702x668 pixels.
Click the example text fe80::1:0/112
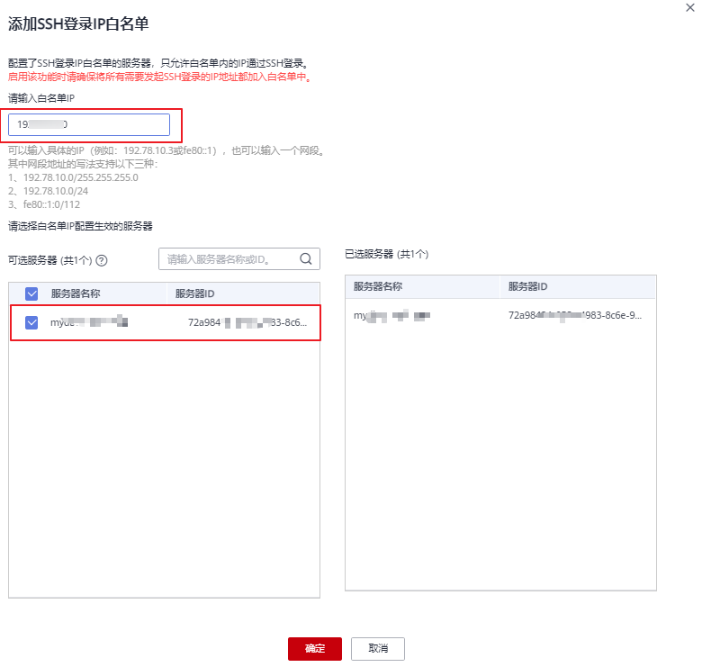coord(51,205)
